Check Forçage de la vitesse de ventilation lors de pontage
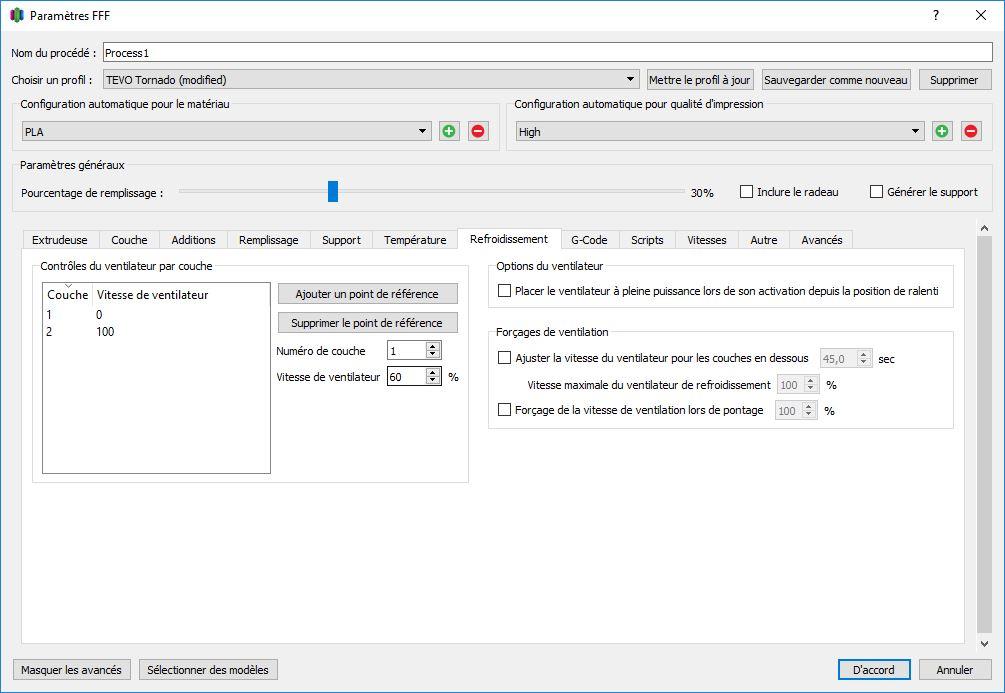 [x=504, y=410]
